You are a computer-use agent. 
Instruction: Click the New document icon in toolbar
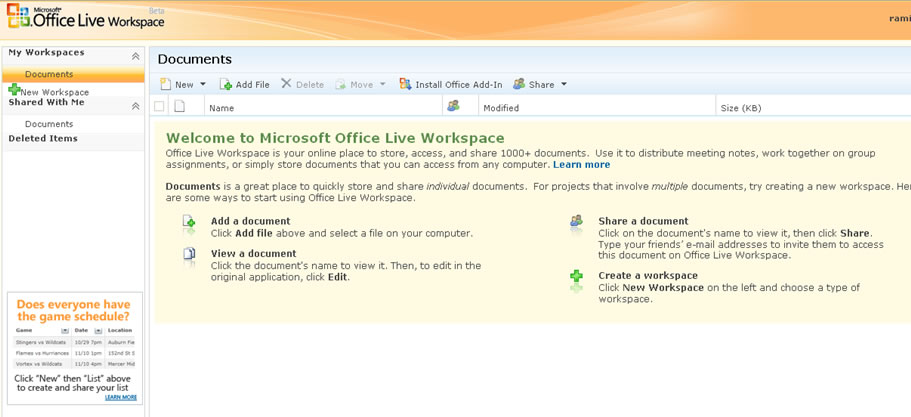(x=166, y=84)
